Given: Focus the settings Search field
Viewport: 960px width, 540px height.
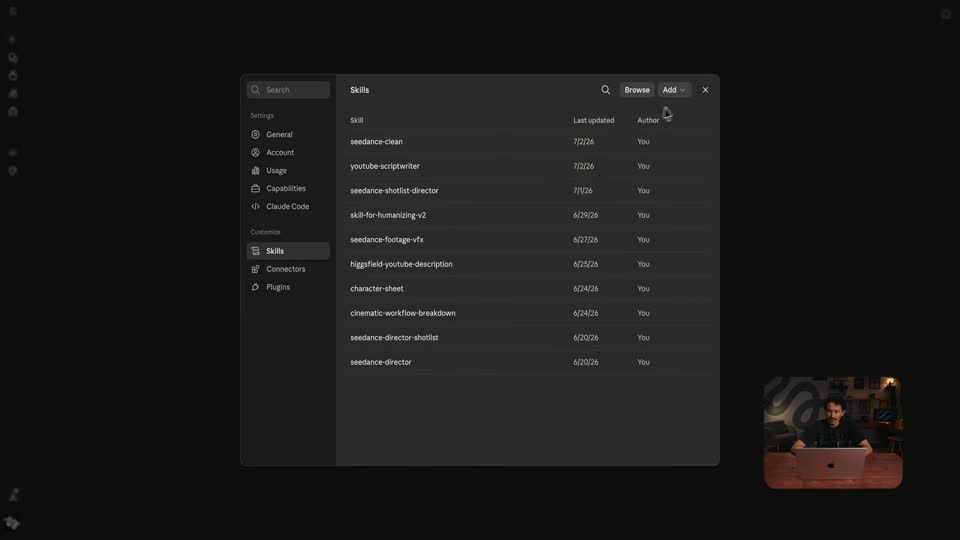Looking at the screenshot, I should [288, 90].
